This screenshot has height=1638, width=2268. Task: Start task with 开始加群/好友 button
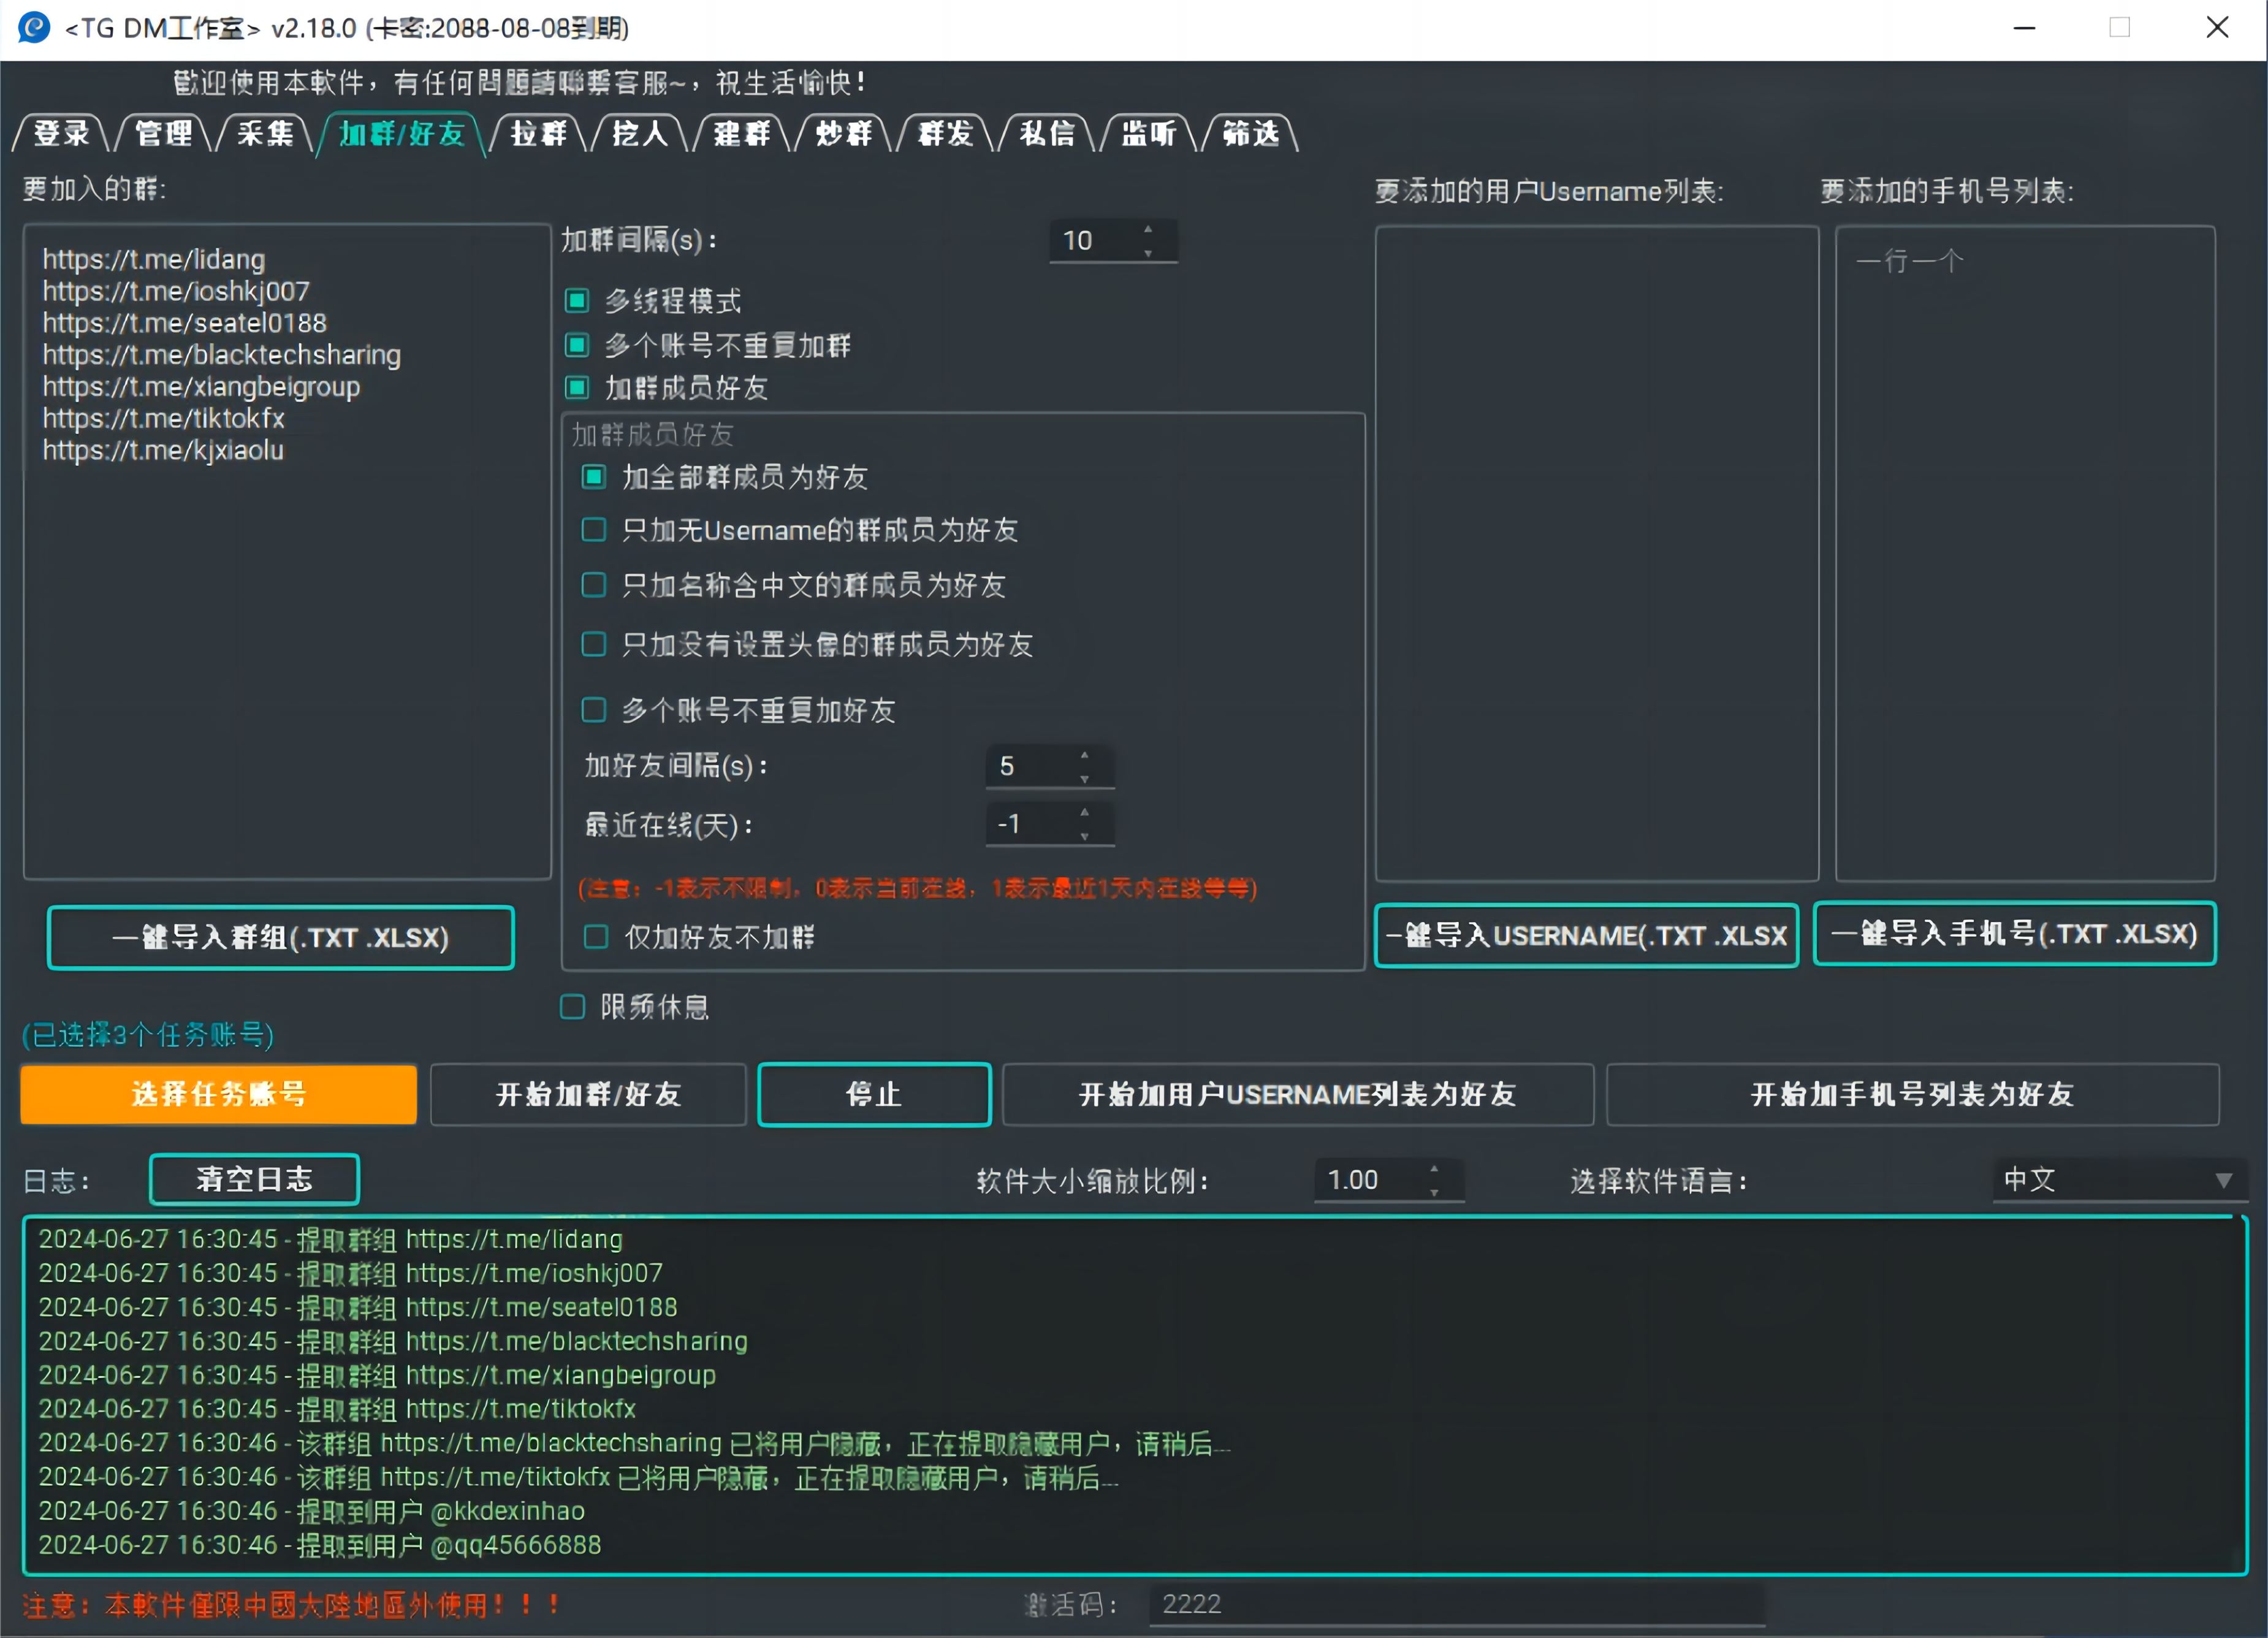[589, 1094]
